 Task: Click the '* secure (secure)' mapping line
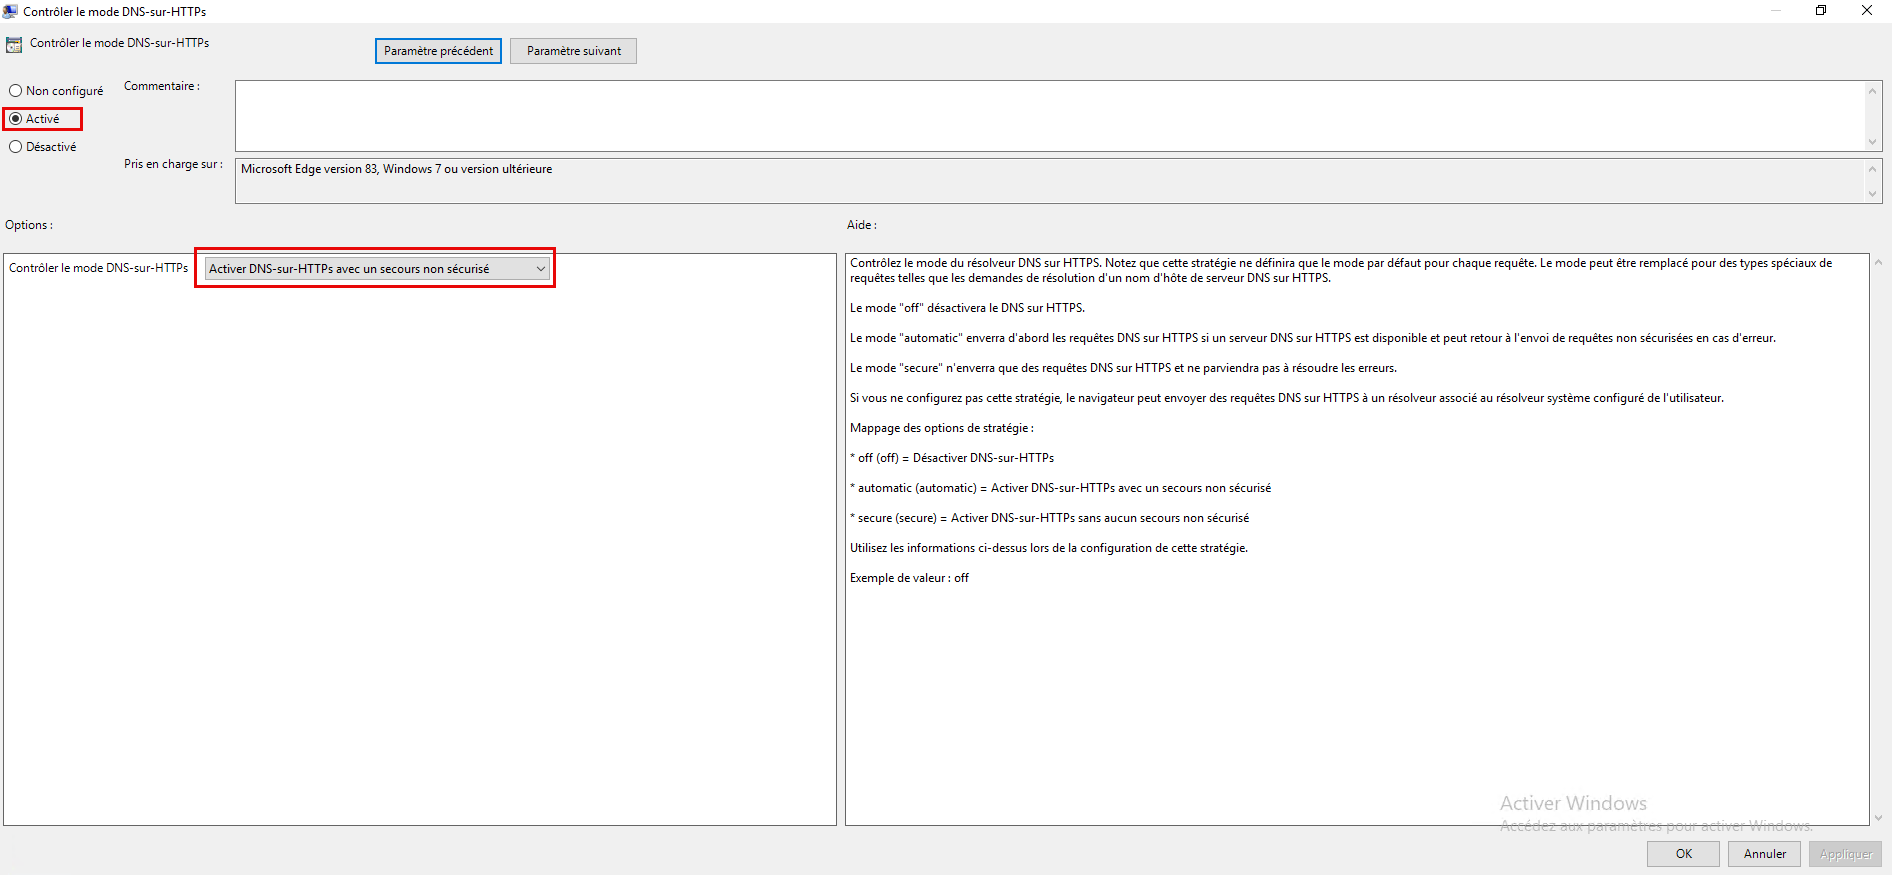(x=1050, y=518)
